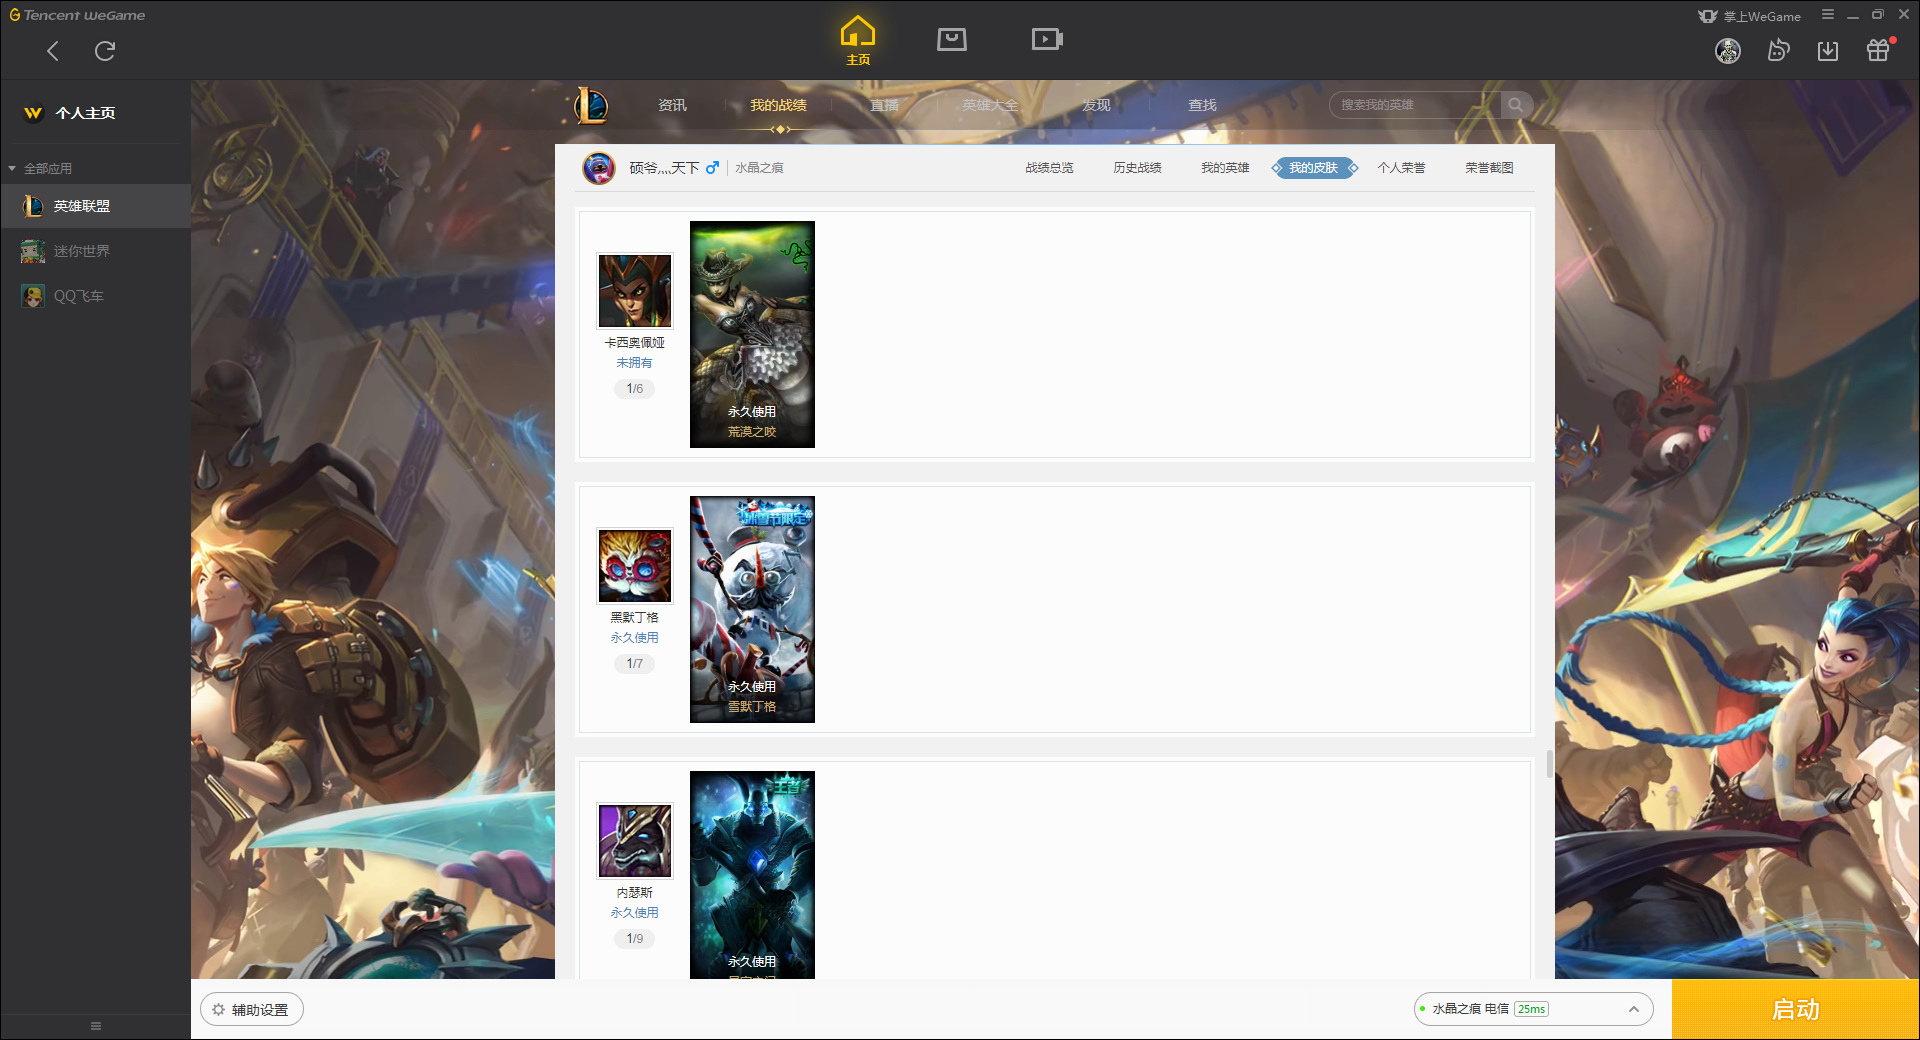This screenshot has height=1040, width=1920.
Task: Click the 水晶之痕 server label
Action: [759, 168]
